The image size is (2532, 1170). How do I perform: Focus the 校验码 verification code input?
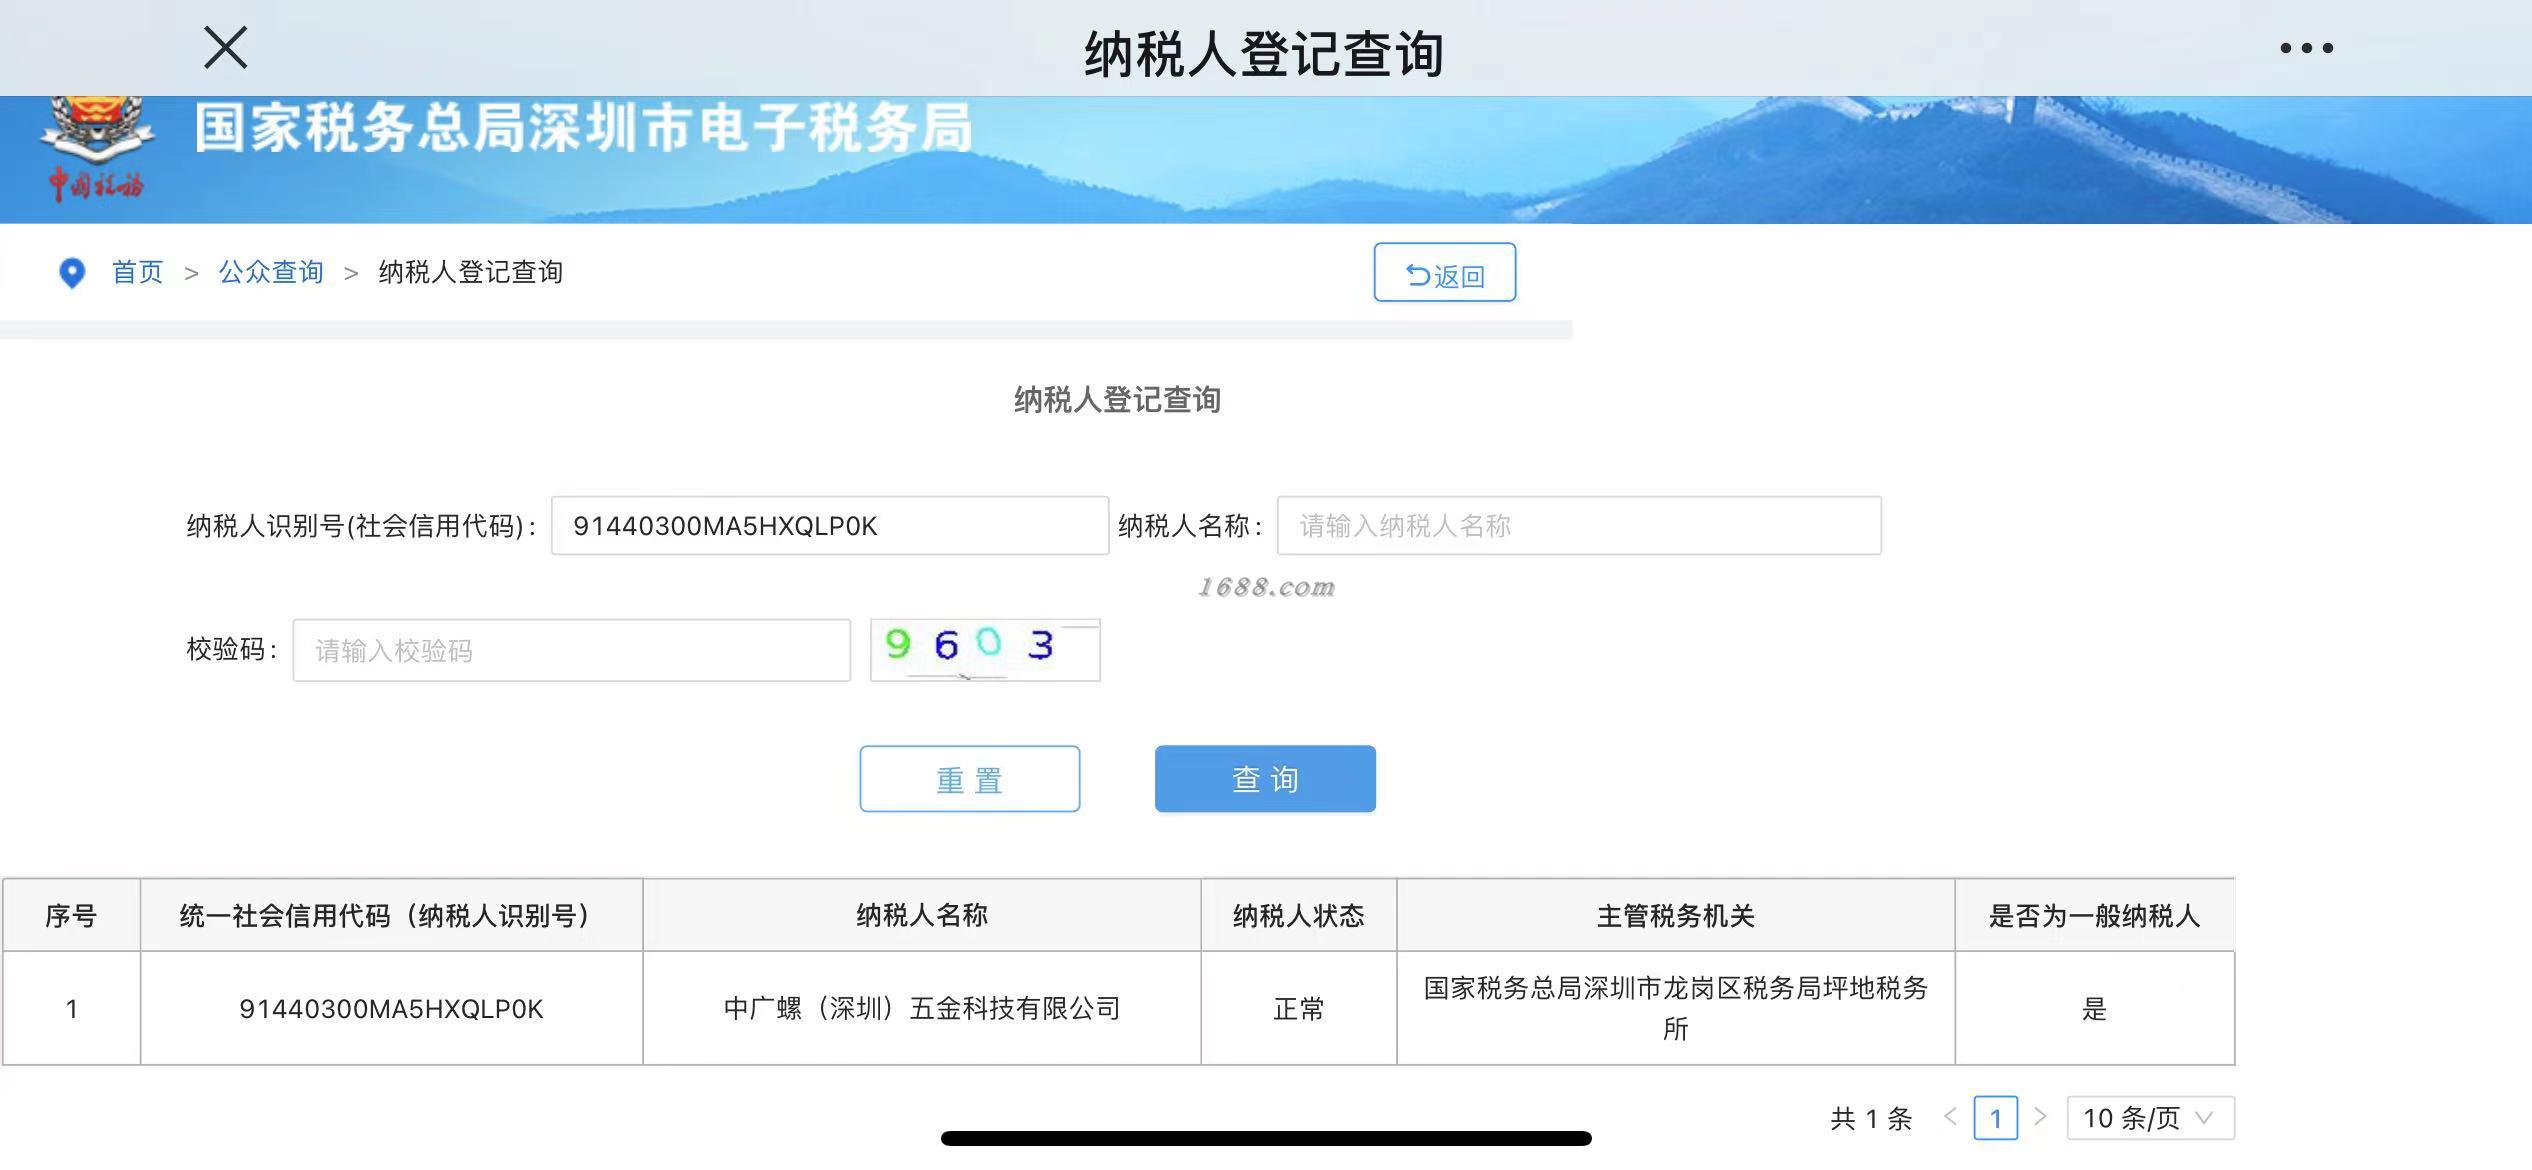571,651
